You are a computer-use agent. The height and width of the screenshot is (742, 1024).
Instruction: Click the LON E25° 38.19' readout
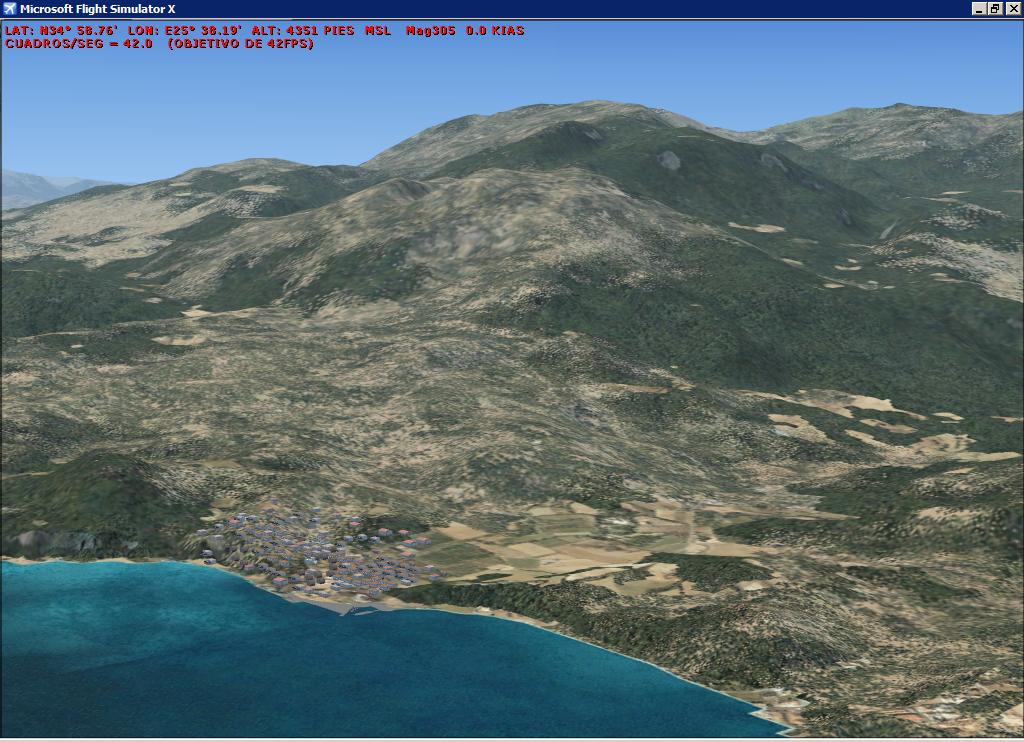pyautogui.click(x=184, y=30)
